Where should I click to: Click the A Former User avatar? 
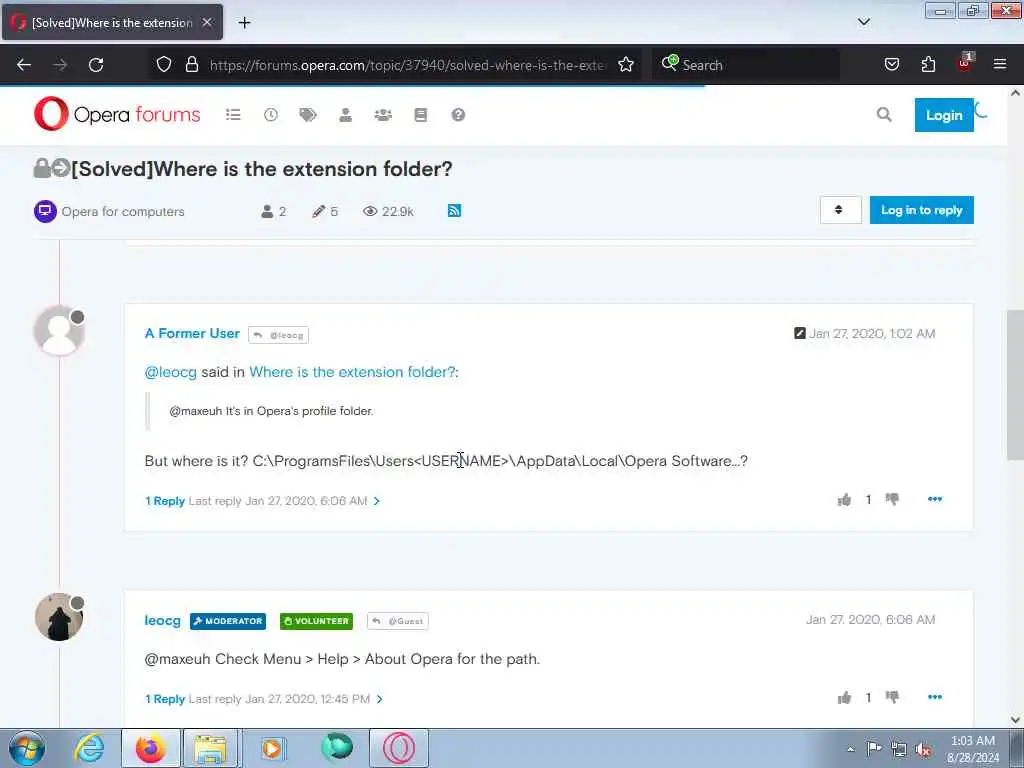tap(59, 330)
